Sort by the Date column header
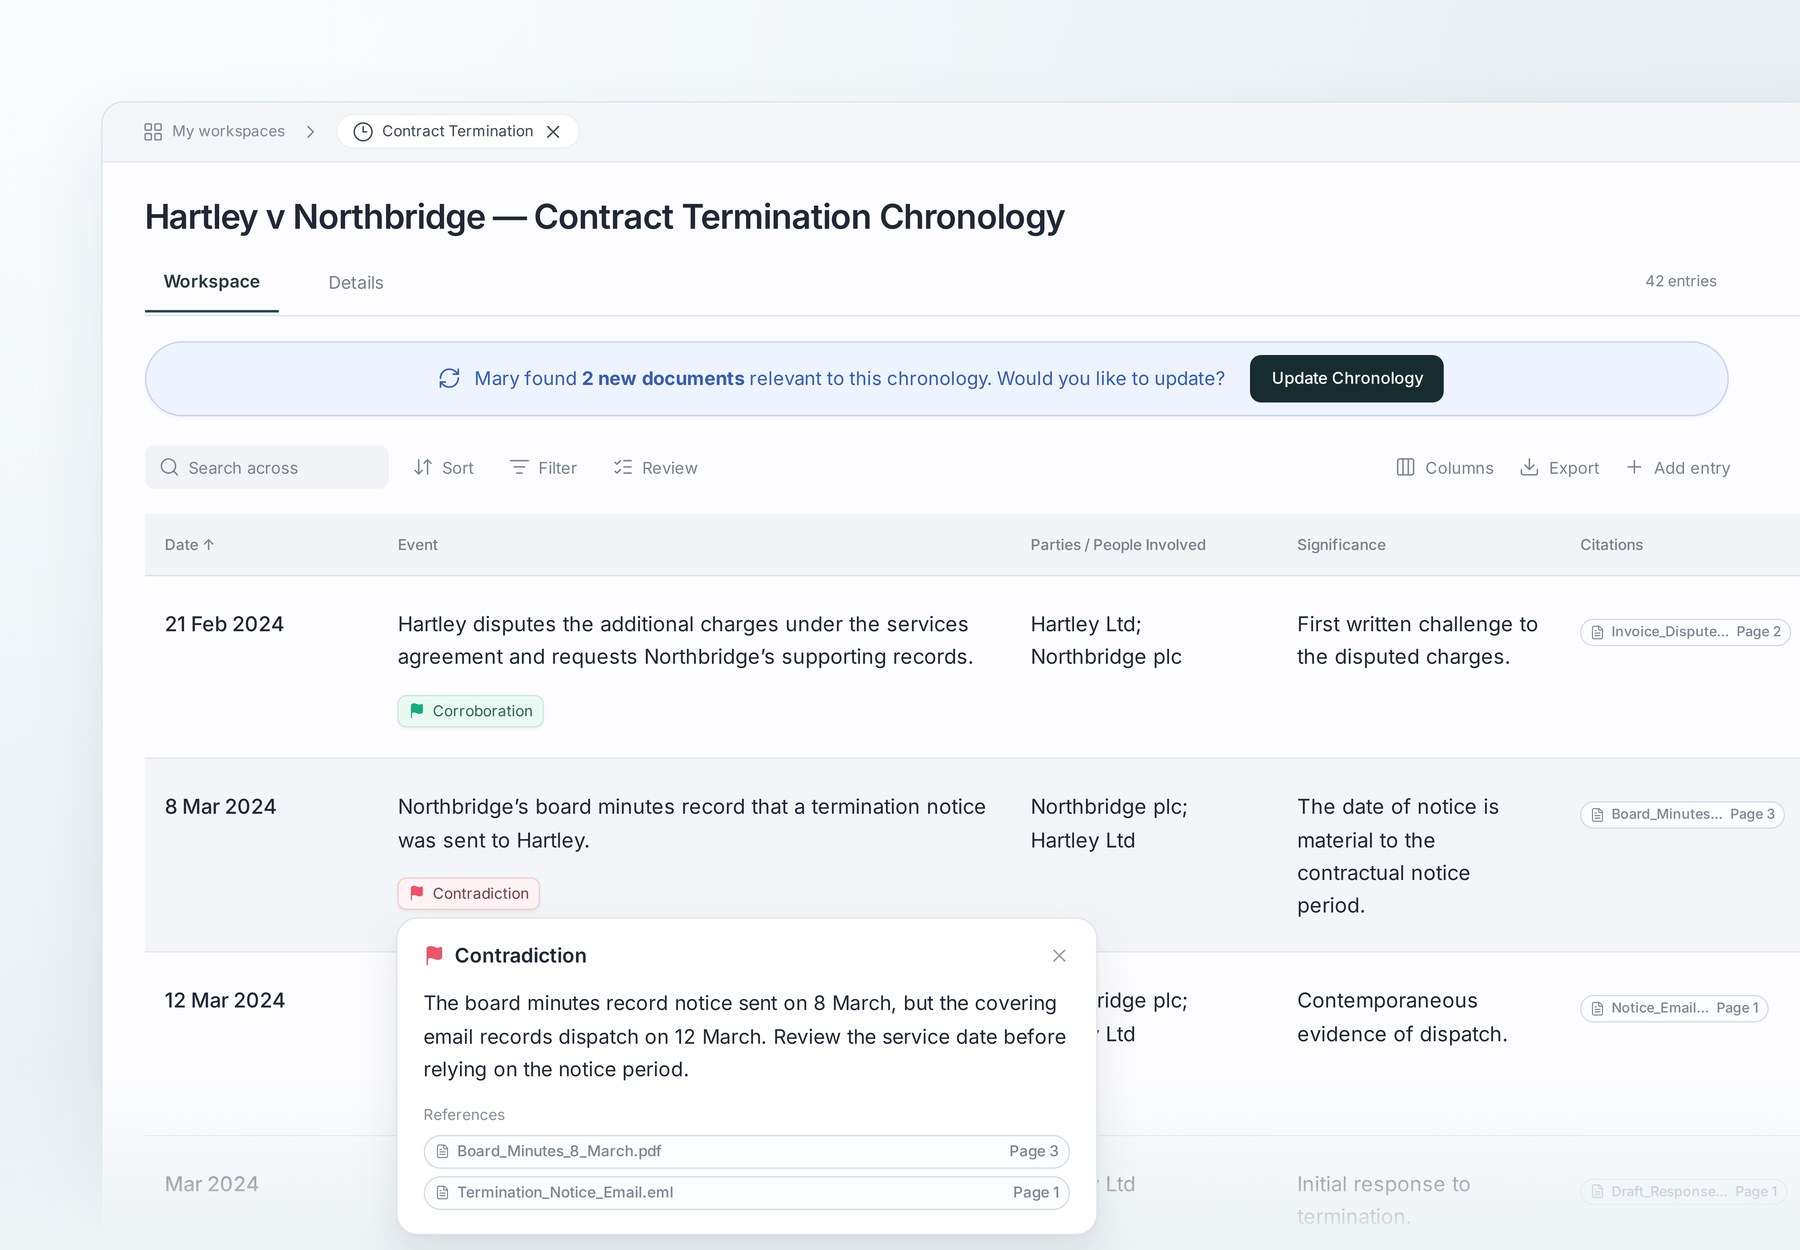This screenshot has height=1250, width=1800. pyautogui.click(x=189, y=545)
